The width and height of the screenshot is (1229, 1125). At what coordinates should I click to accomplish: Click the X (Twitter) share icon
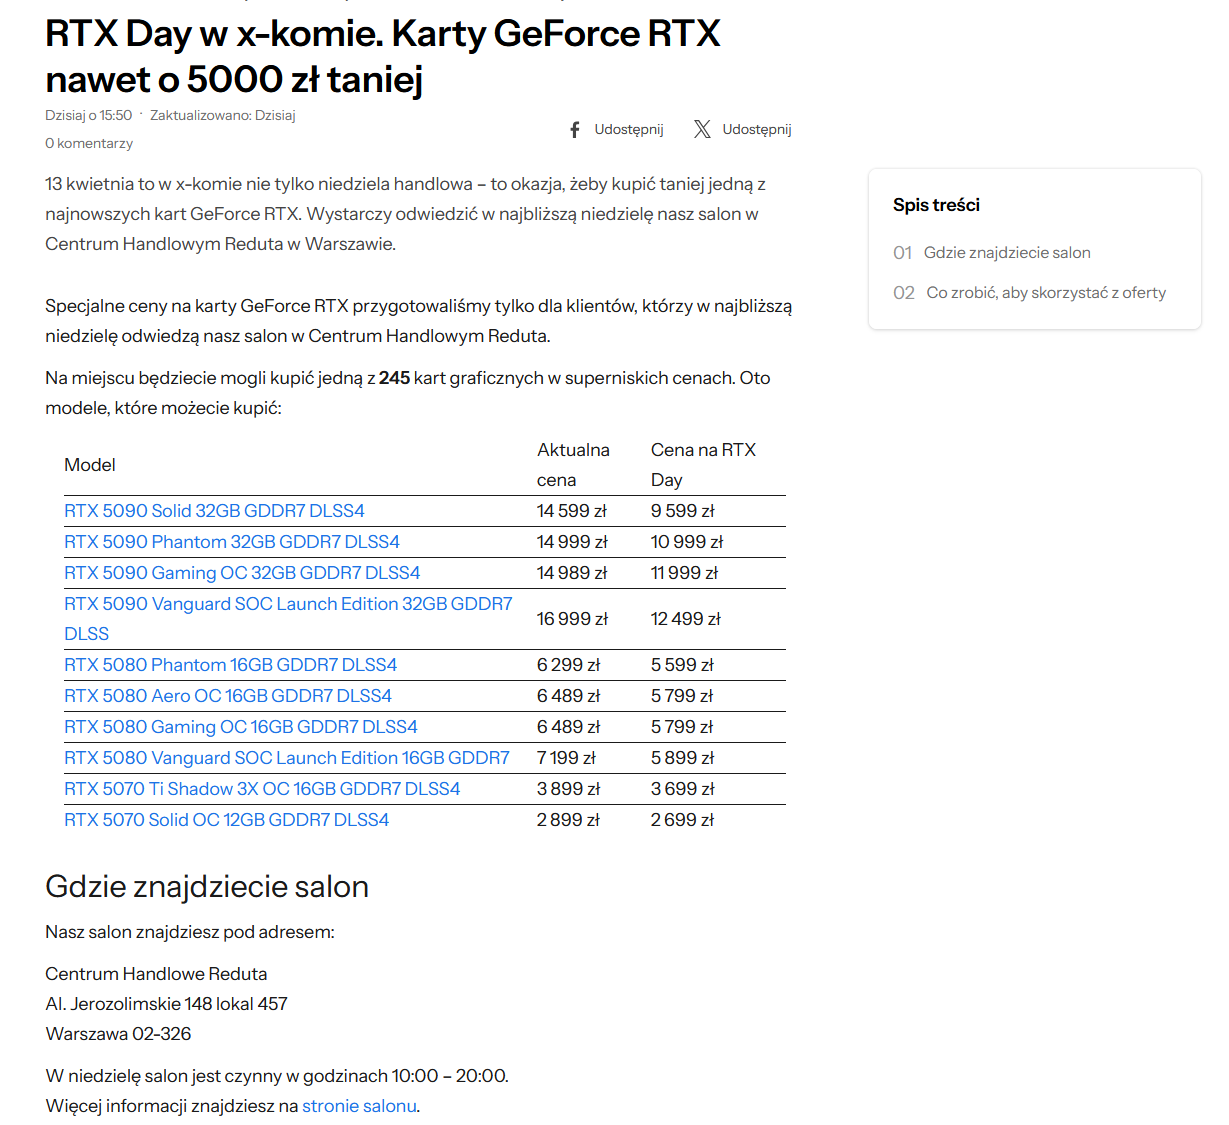(702, 129)
